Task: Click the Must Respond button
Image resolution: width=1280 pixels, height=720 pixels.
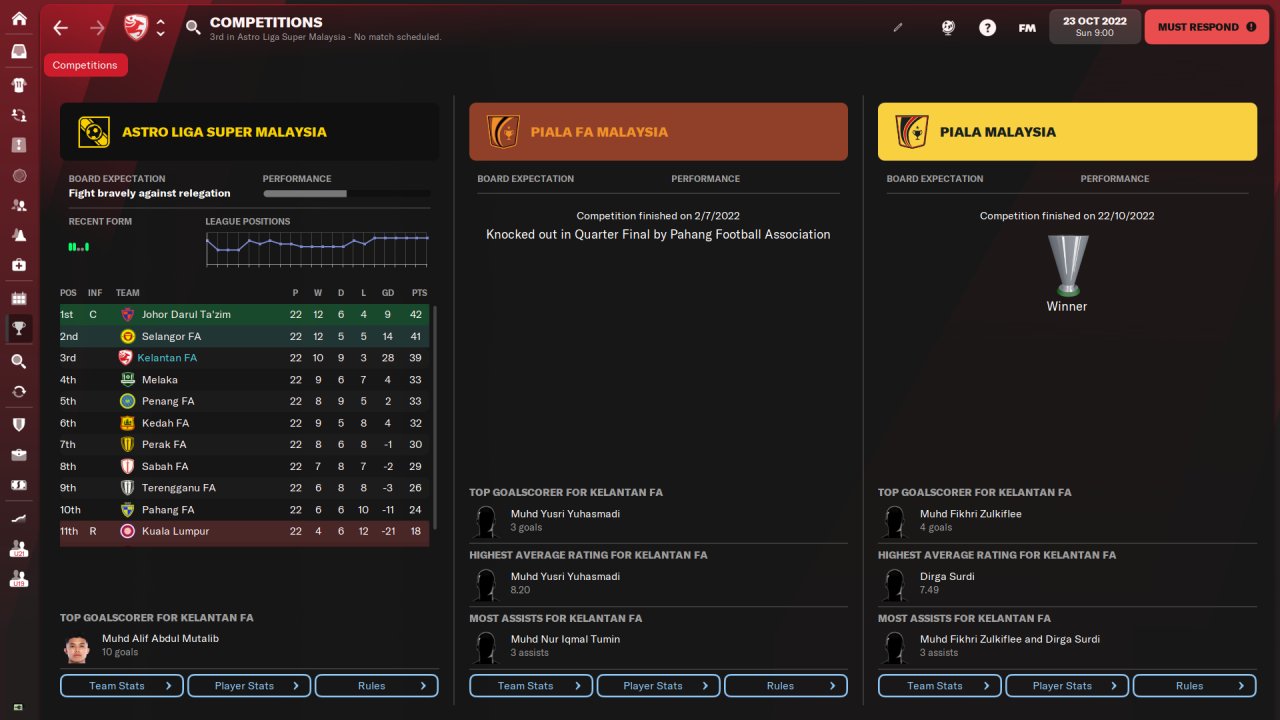Action: pyautogui.click(x=1206, y=27)
